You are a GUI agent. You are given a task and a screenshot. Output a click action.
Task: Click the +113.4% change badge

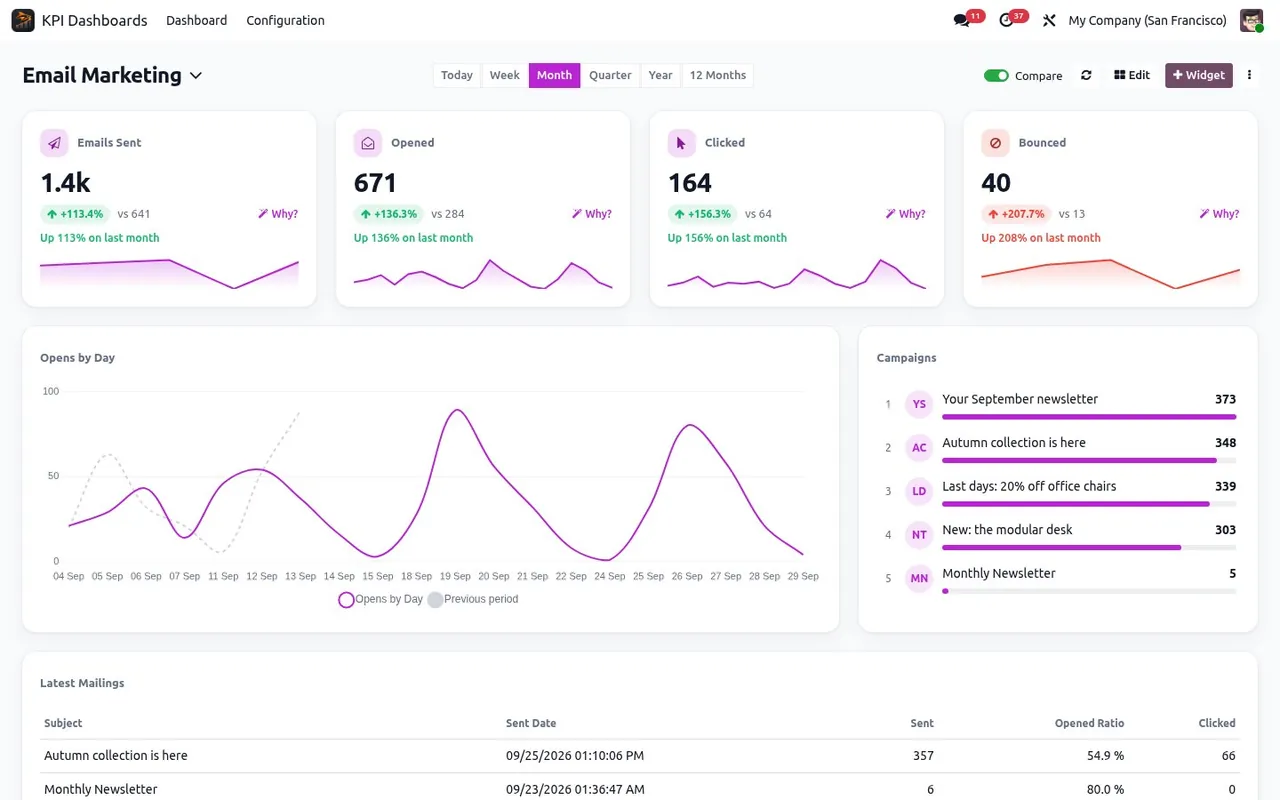click(x=75, y=214)
